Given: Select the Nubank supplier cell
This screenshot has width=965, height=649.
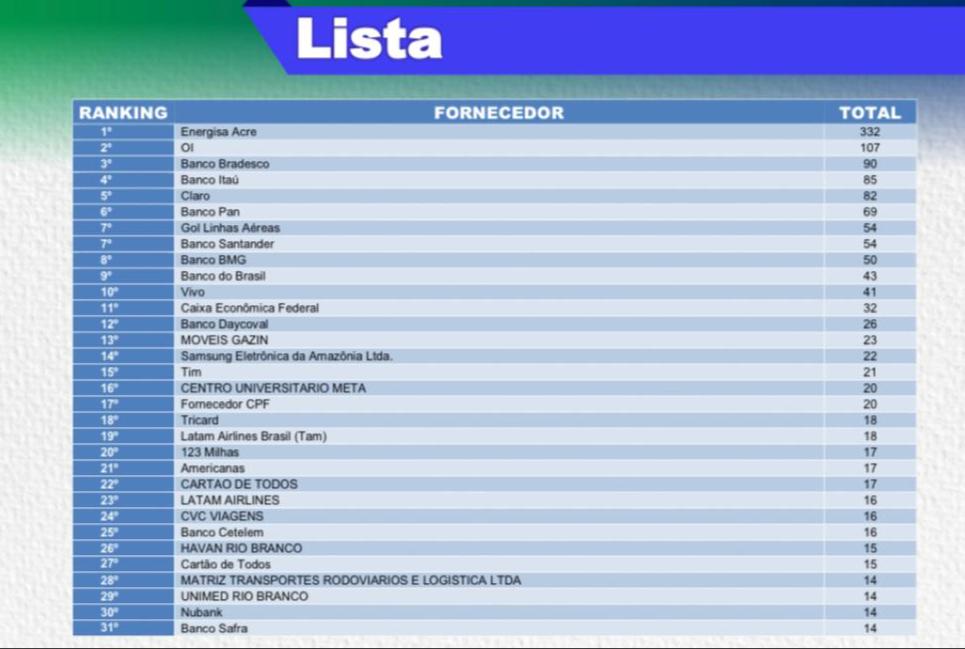Looking at the screenshot, I should coord(201,612).
